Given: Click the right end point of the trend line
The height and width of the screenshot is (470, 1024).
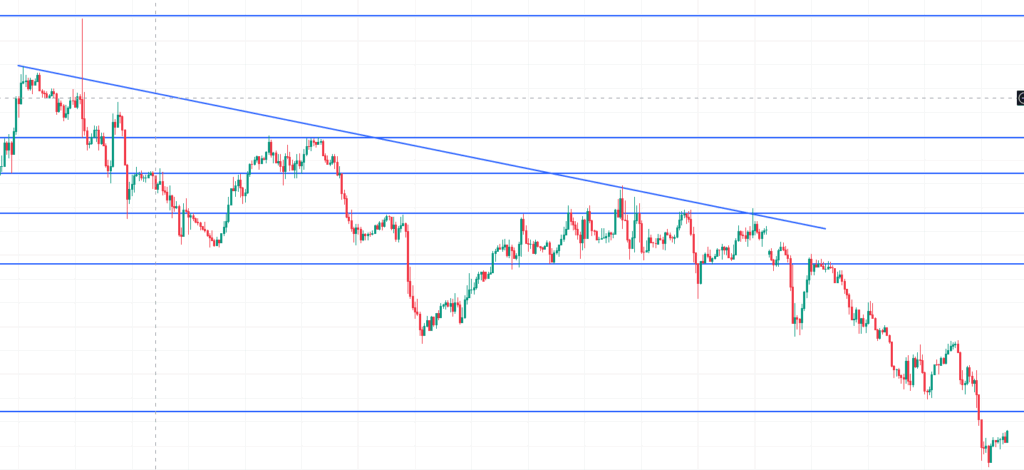Looking at the screenshot, I should pos(826,229).
